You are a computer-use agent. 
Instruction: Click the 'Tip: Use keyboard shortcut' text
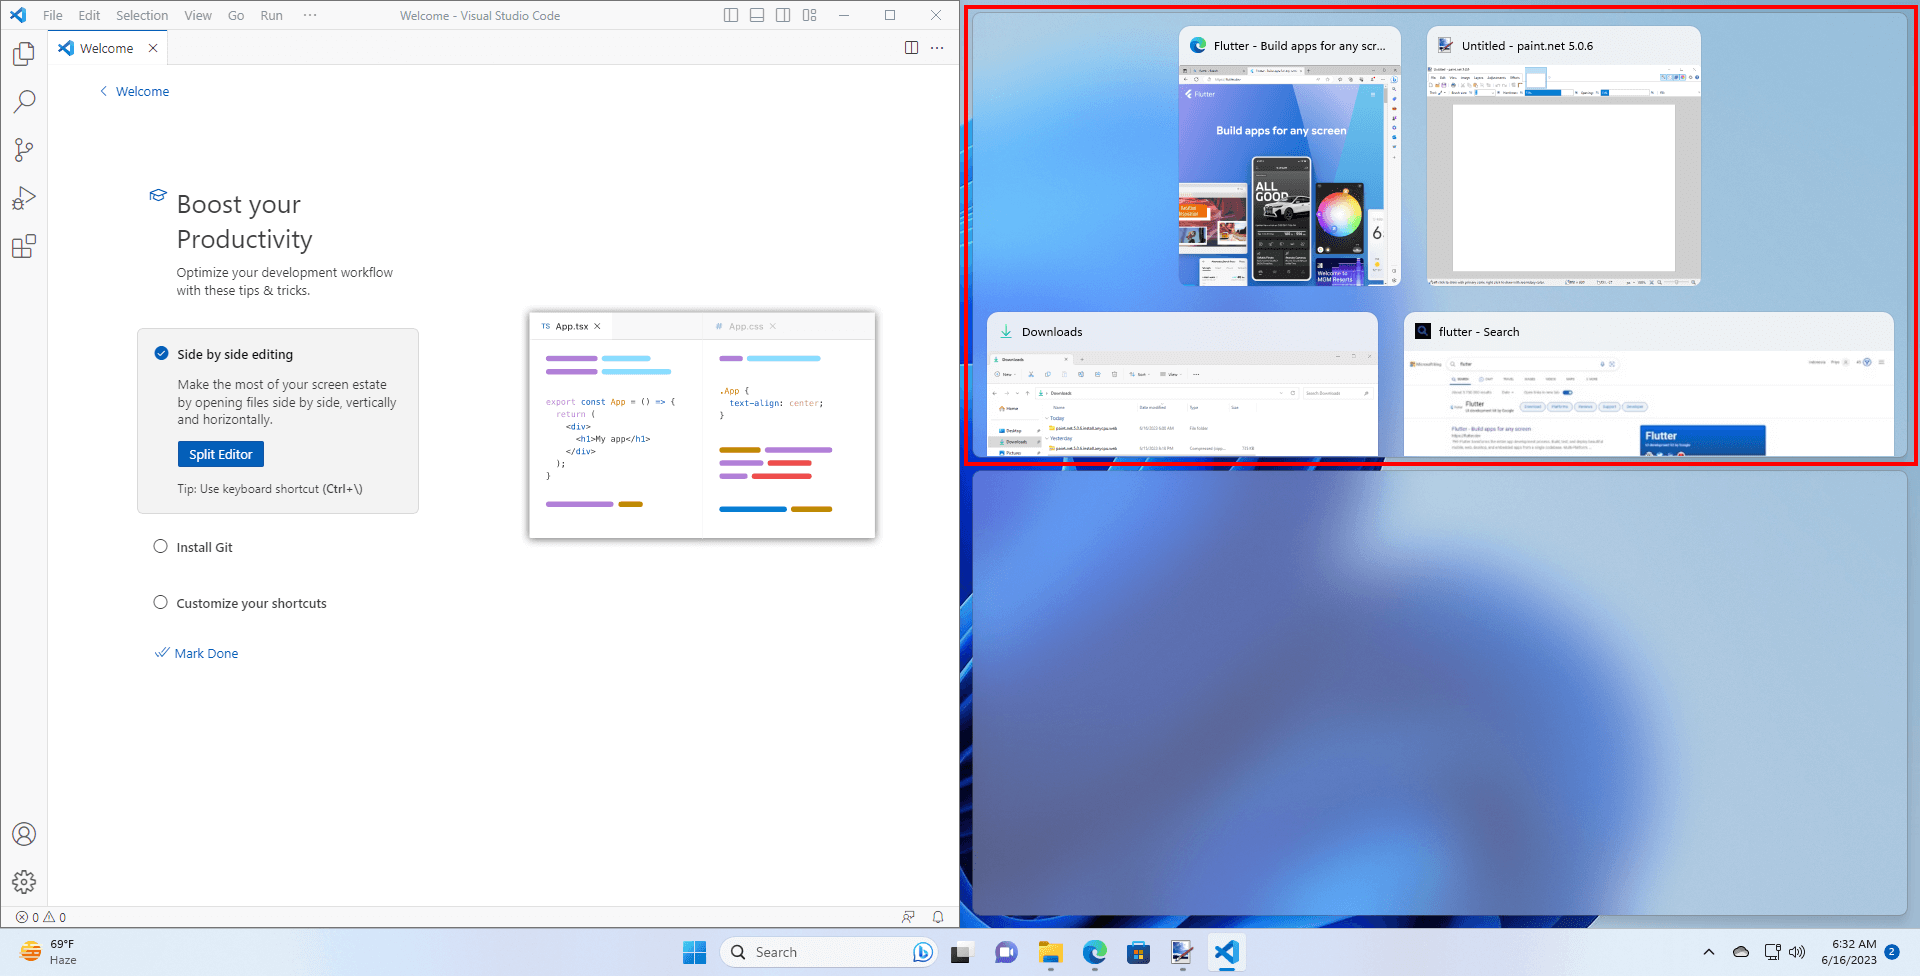tap(270, 489)
